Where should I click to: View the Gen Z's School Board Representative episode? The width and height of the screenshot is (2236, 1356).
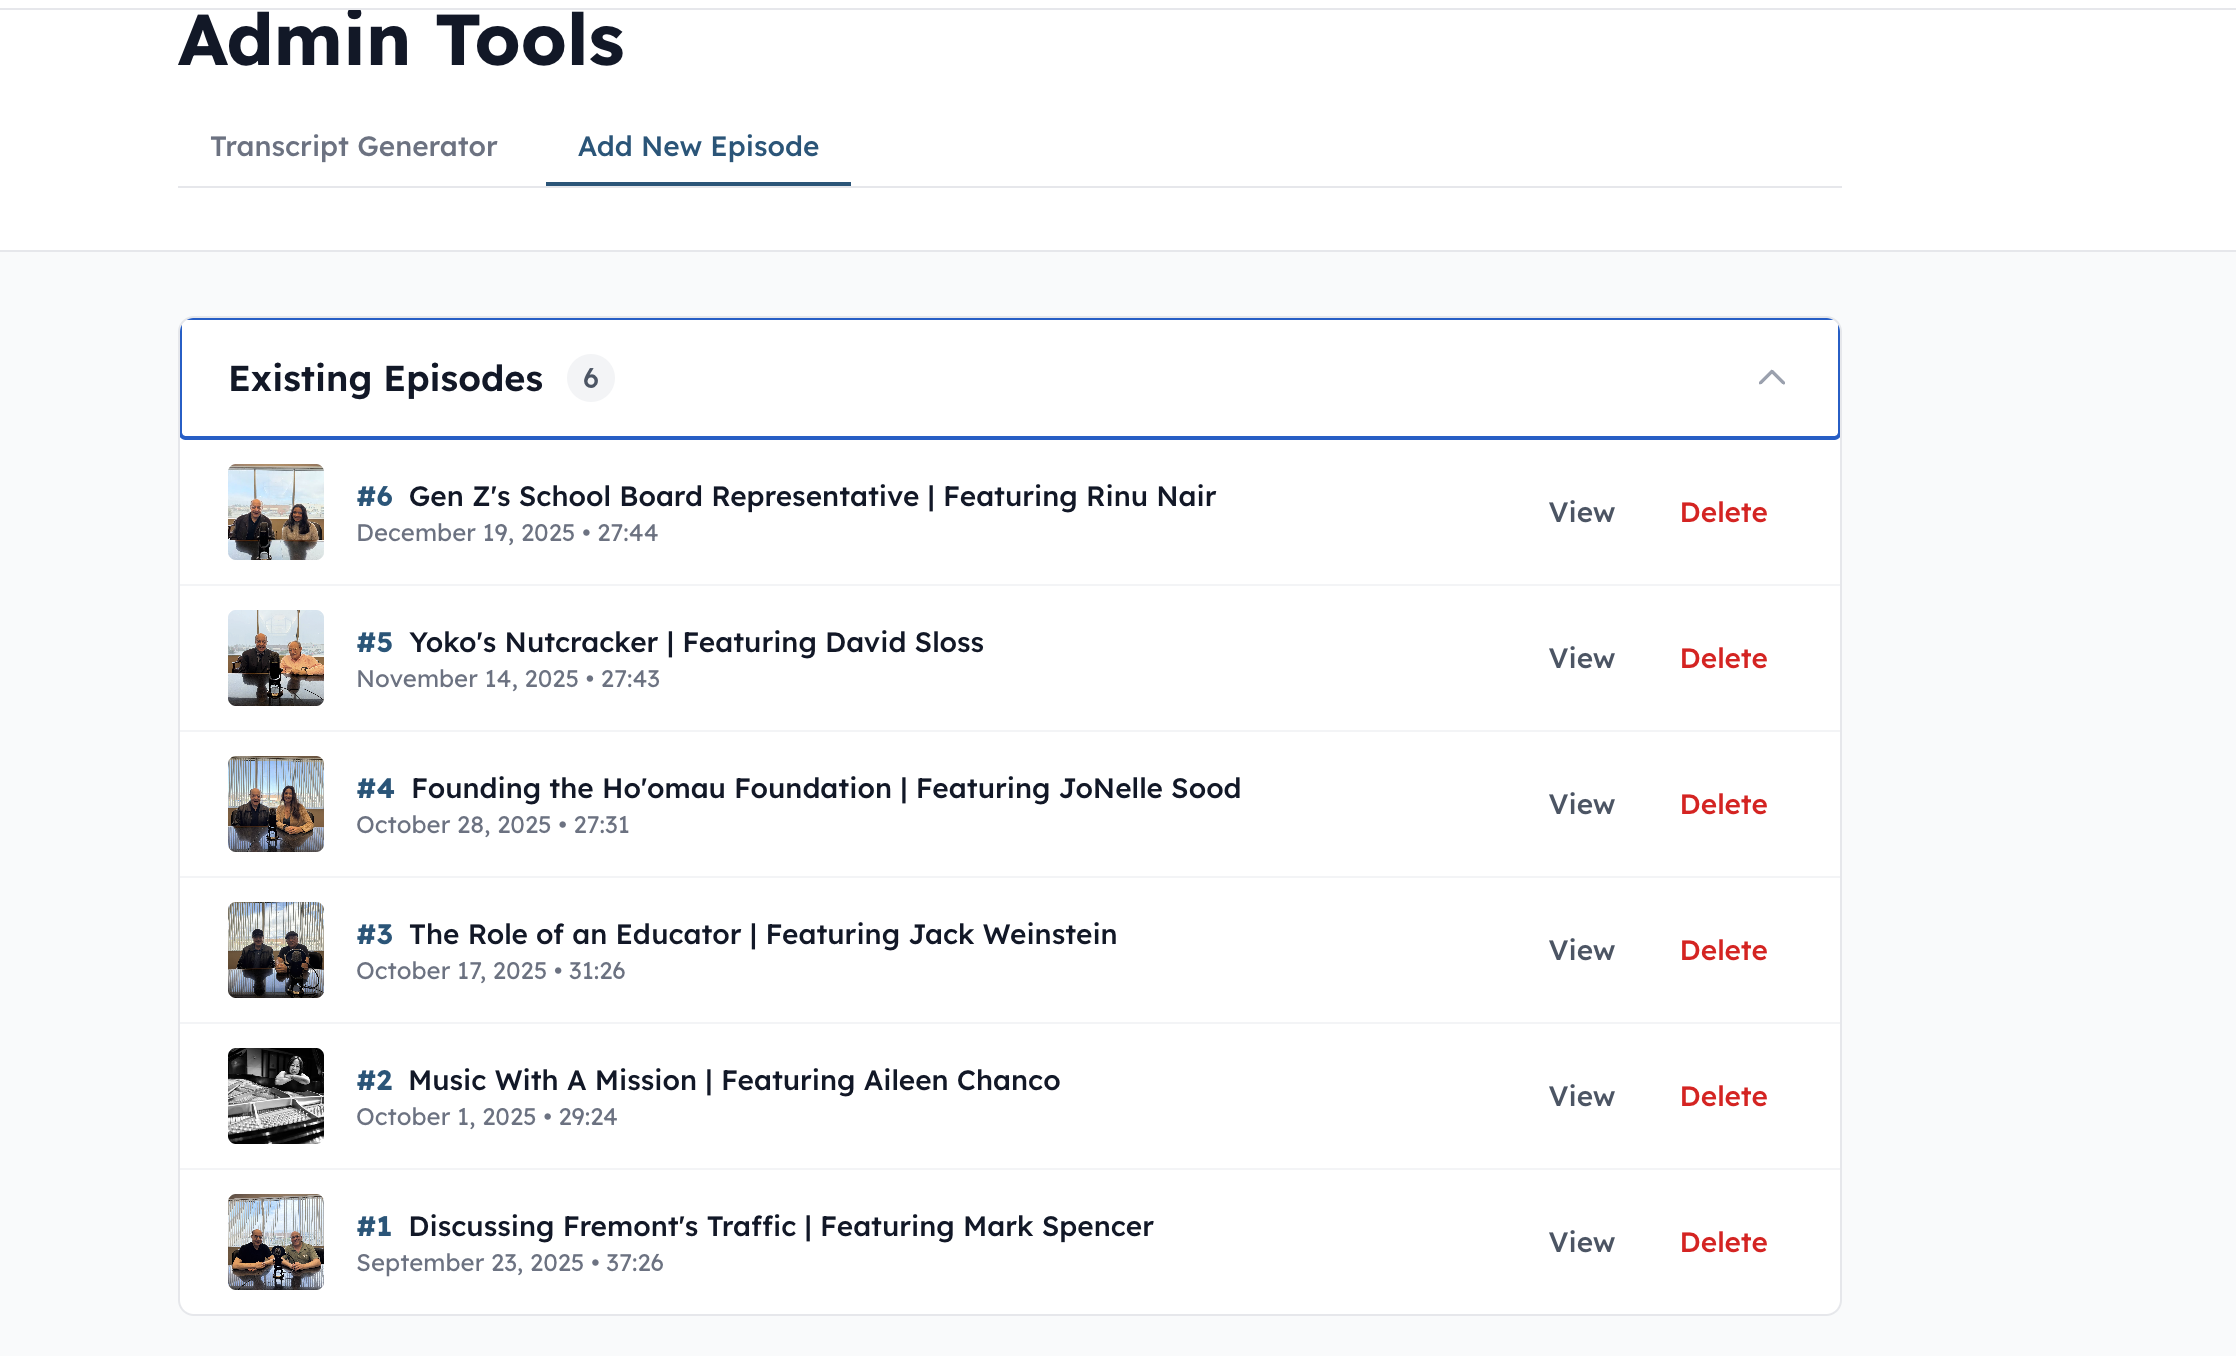(1581, 512)
